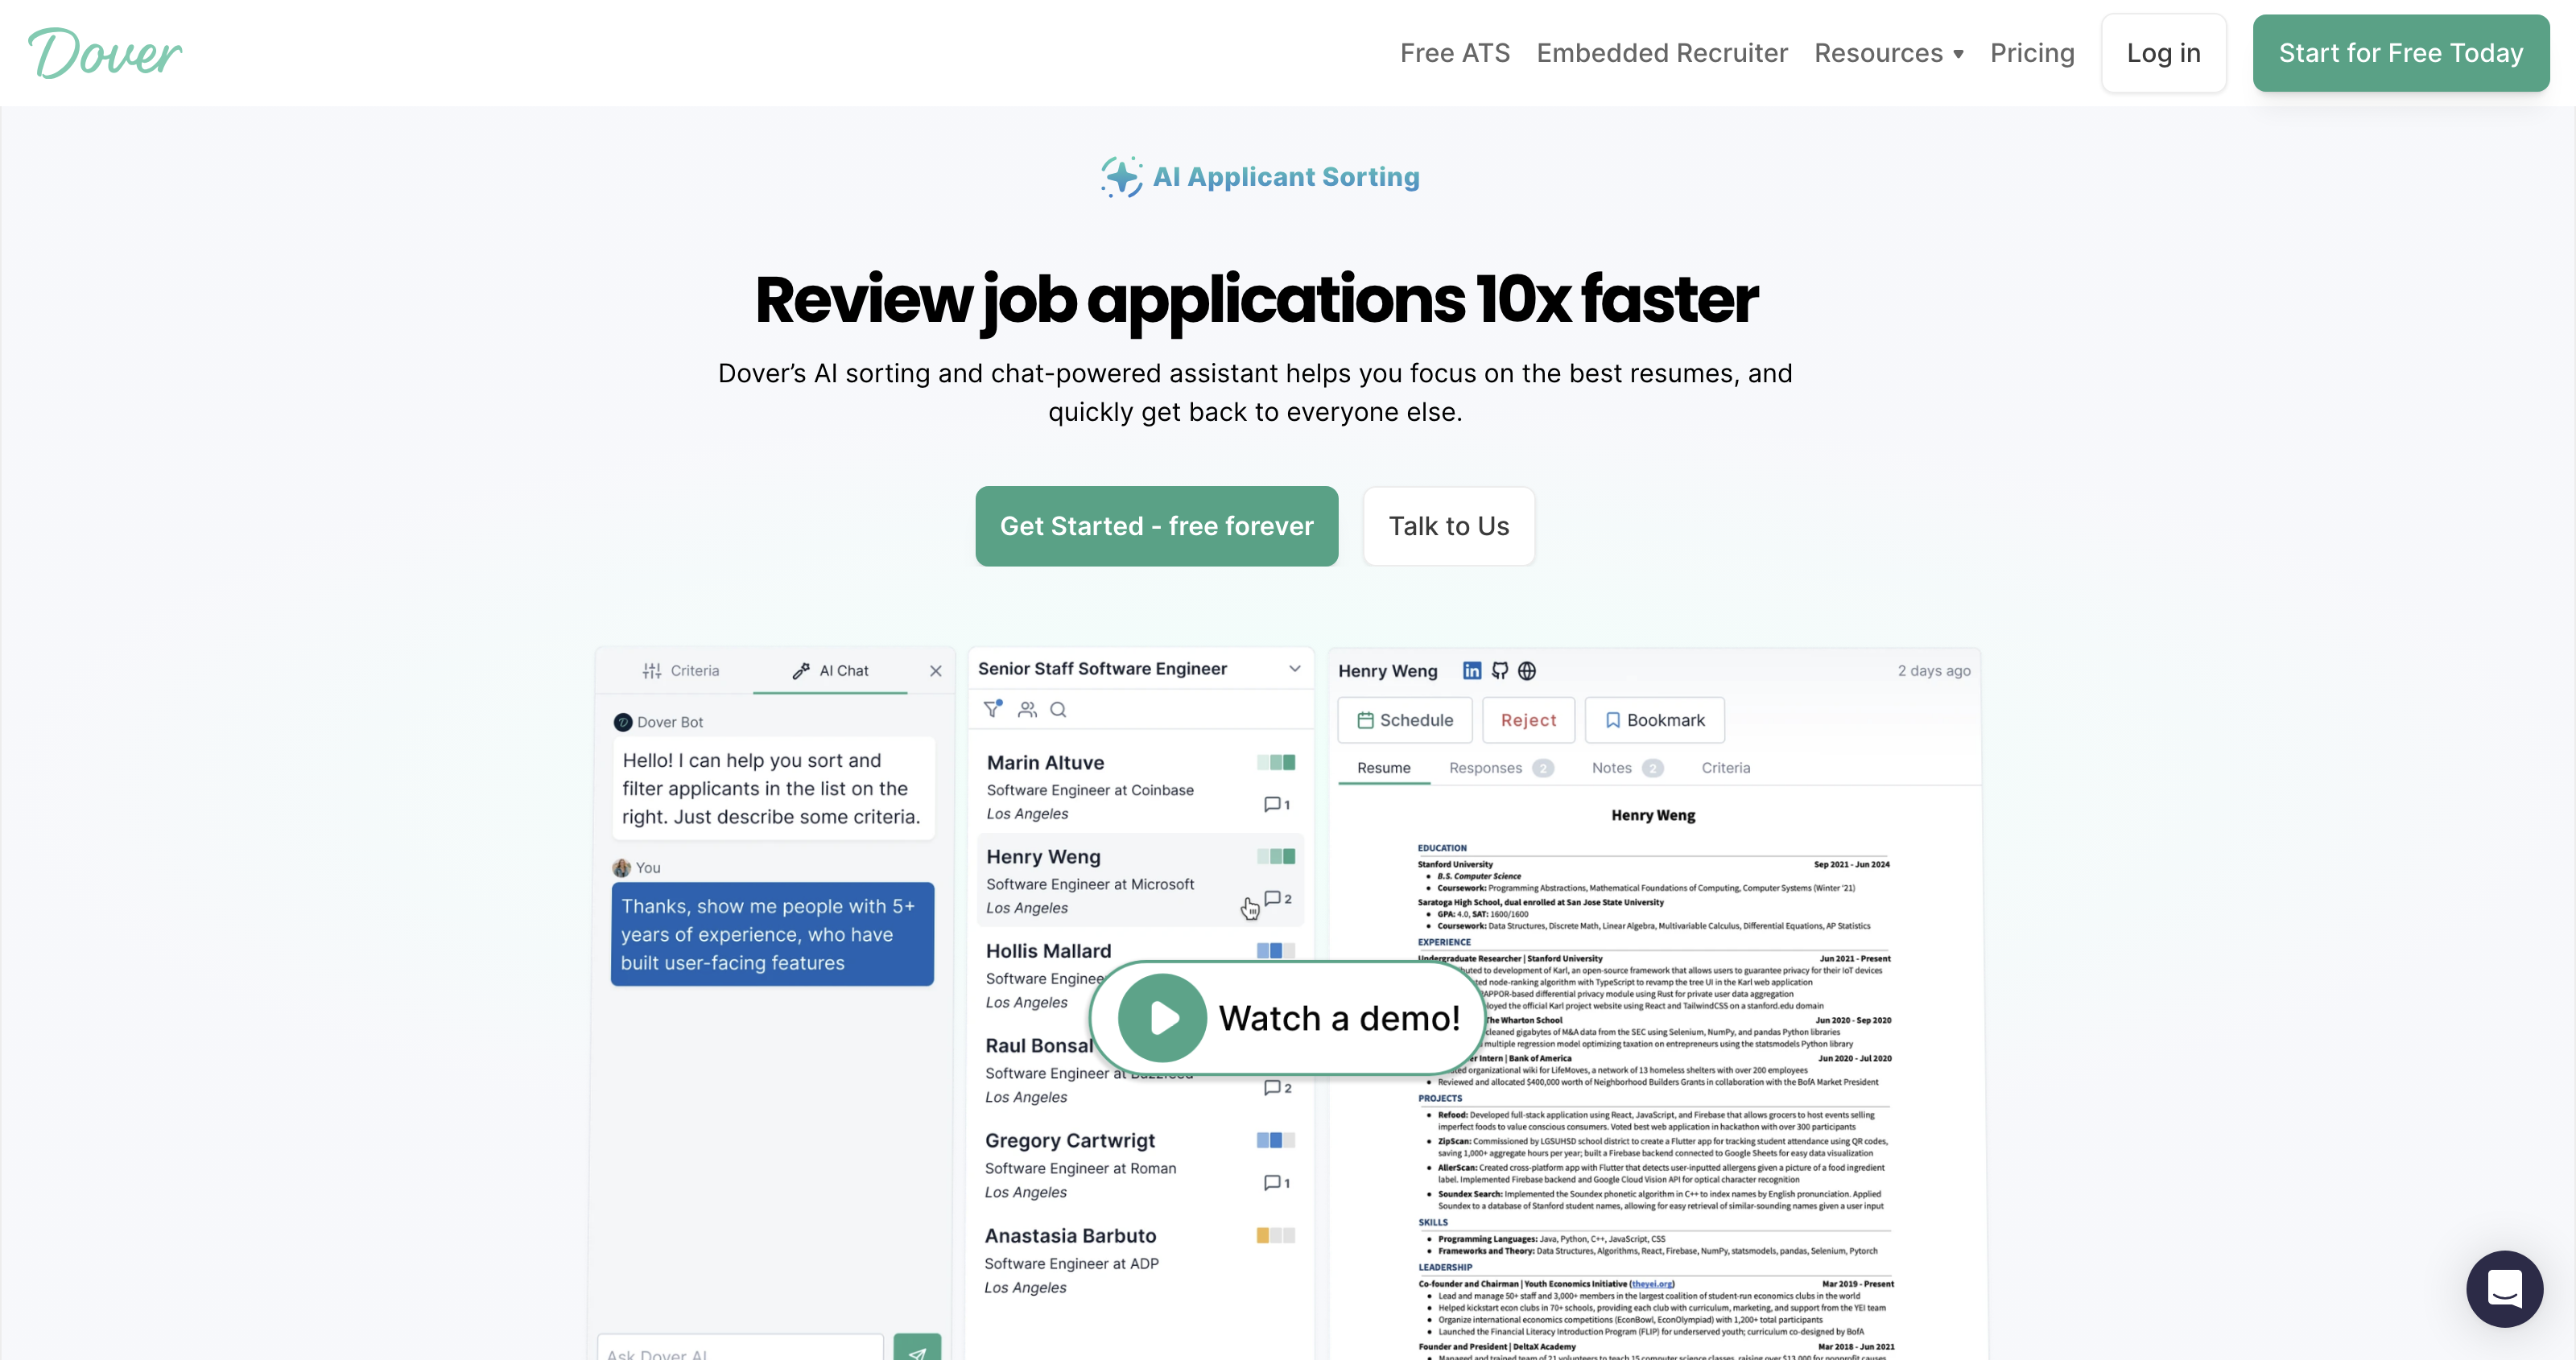
Task: Open Henry Weng's GitHub icon
Action: 1500,671
